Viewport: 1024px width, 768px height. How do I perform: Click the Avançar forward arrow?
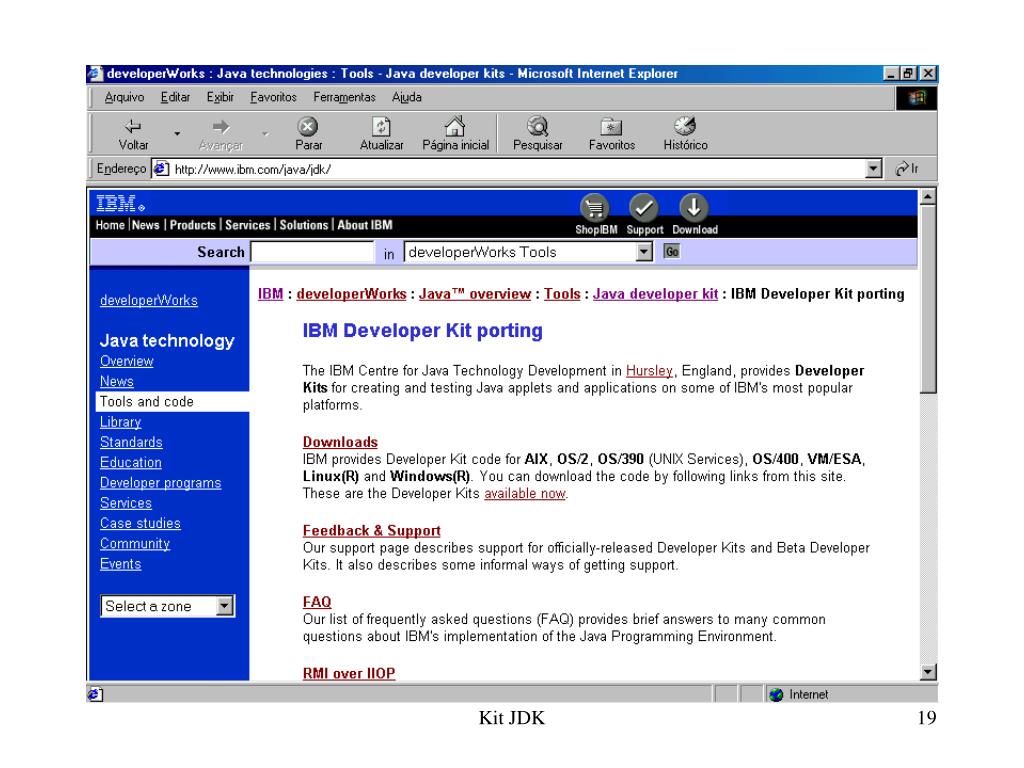pos(221,127)
